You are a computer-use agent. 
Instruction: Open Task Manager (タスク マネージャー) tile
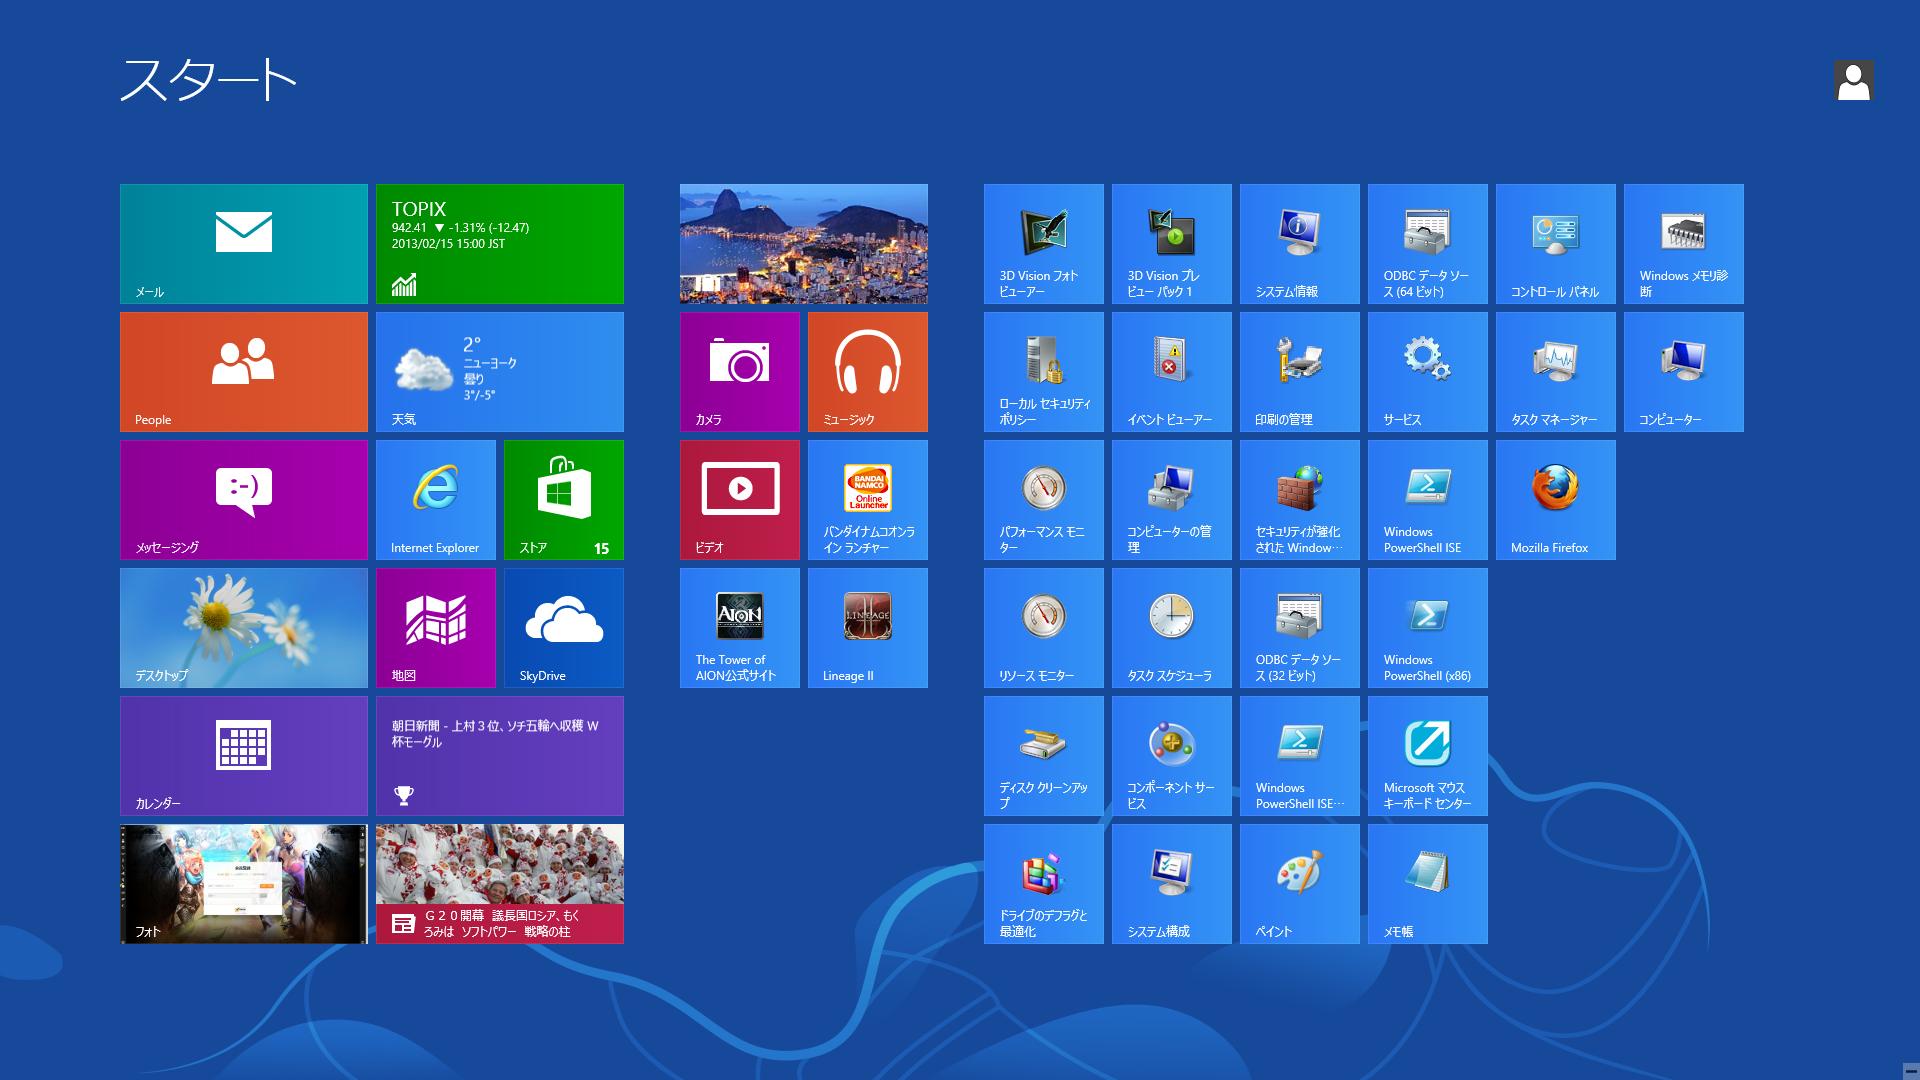pyautogui.click(x=1555, y=371)
